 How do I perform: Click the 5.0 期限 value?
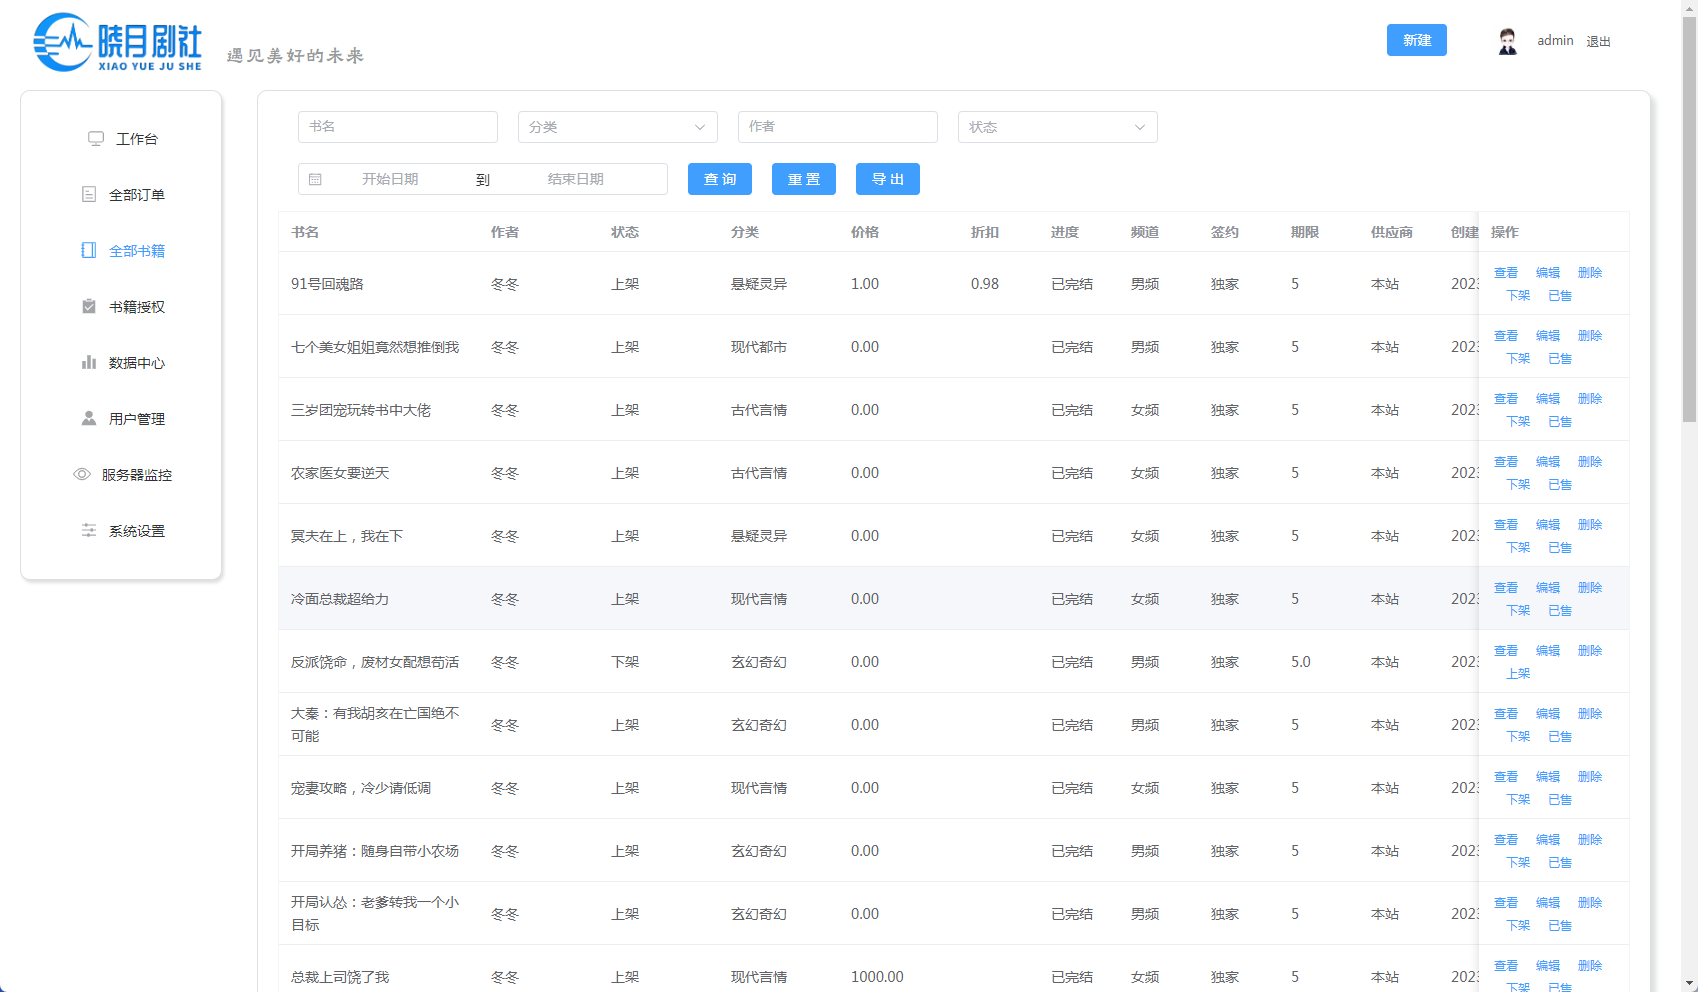1300,662
